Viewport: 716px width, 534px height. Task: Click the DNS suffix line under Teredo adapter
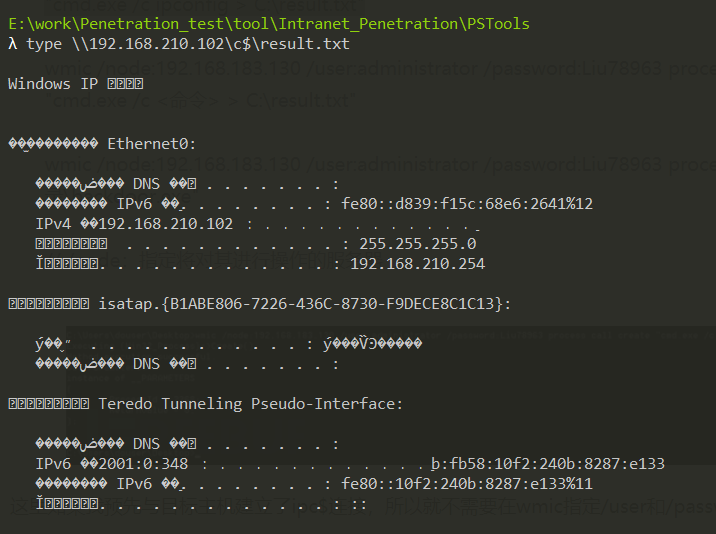[187, 444]
